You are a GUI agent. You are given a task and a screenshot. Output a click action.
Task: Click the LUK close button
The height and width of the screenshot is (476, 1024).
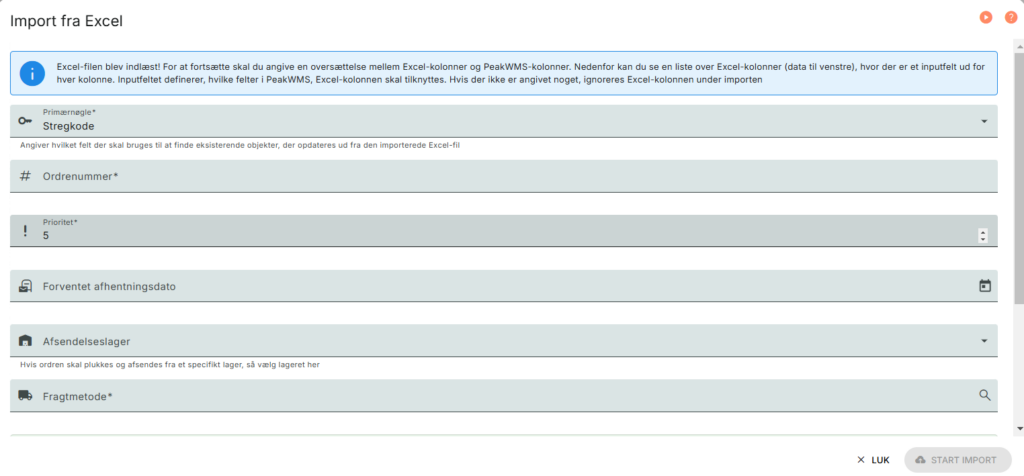coord(873,460)
